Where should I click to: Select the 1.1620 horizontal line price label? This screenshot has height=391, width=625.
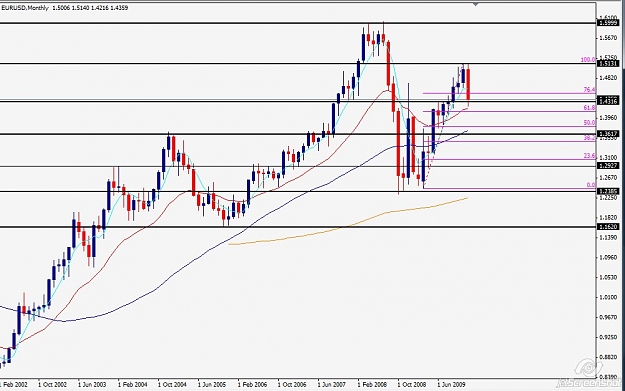(608, 227)
